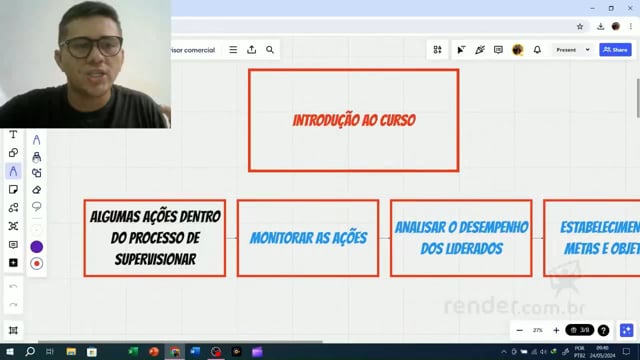Open the Windows notification center
The image size is (640, 360).
[x=627, y=352]
